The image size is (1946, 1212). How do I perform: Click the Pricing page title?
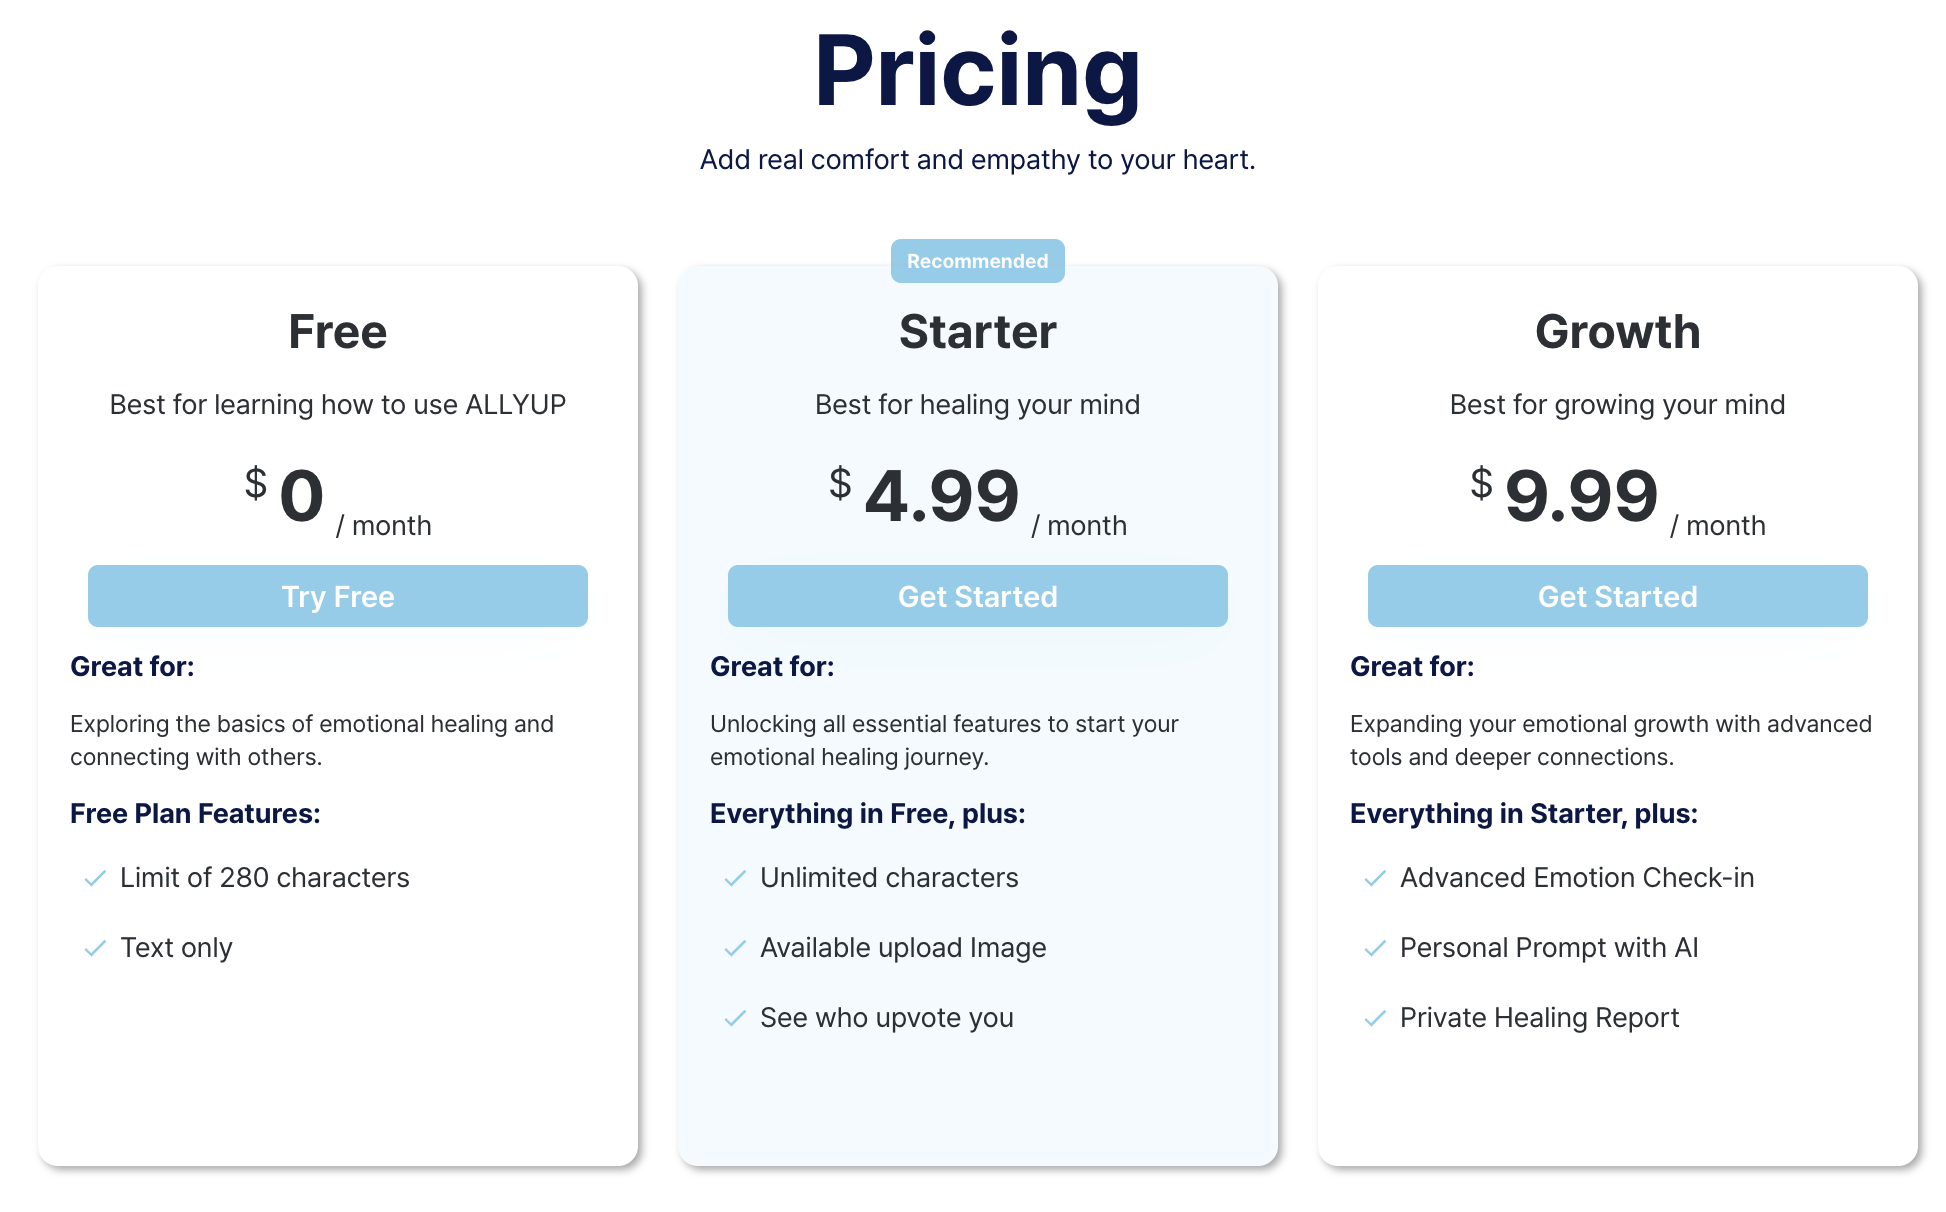pyautogui.click(x=978, y=72)
